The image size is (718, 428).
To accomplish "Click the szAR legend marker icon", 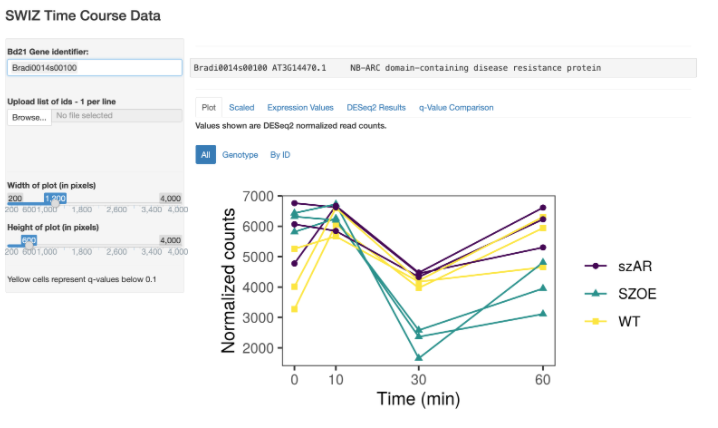I will click(x=596, y=266).
